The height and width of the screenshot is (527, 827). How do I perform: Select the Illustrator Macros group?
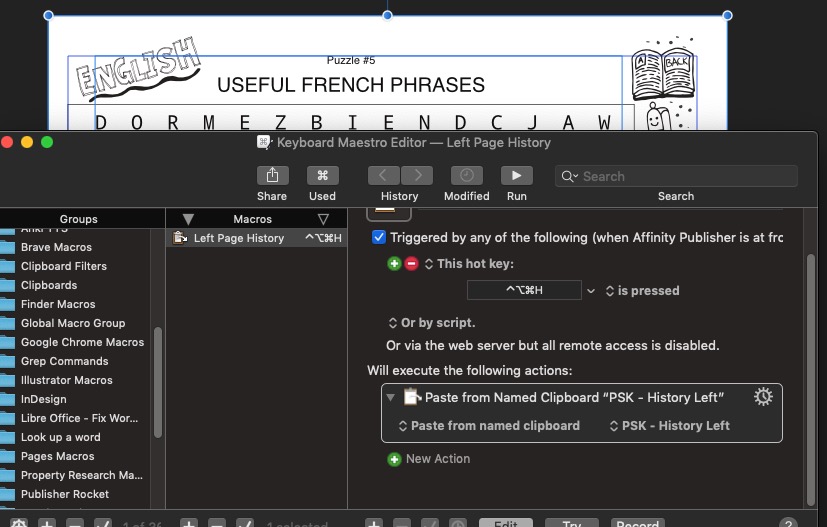pos(66,380)
